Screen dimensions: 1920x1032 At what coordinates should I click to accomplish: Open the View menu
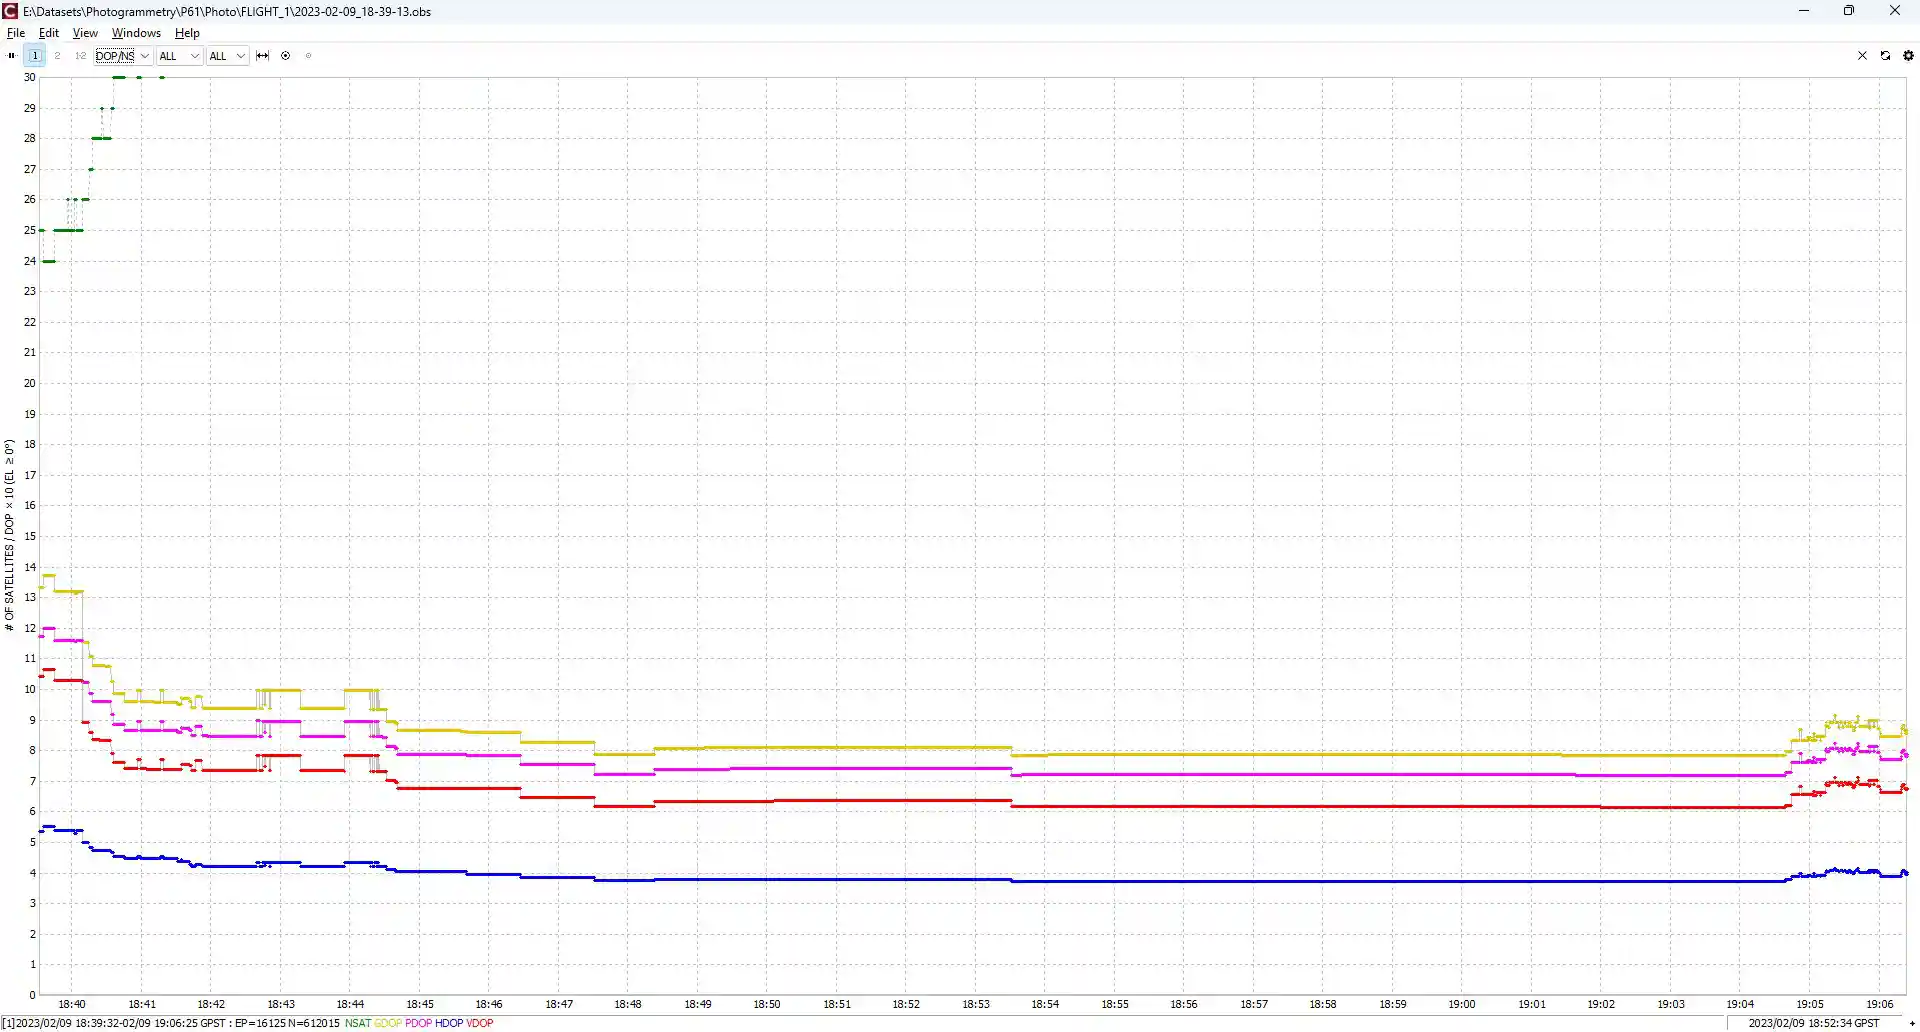tap(85, 33)
